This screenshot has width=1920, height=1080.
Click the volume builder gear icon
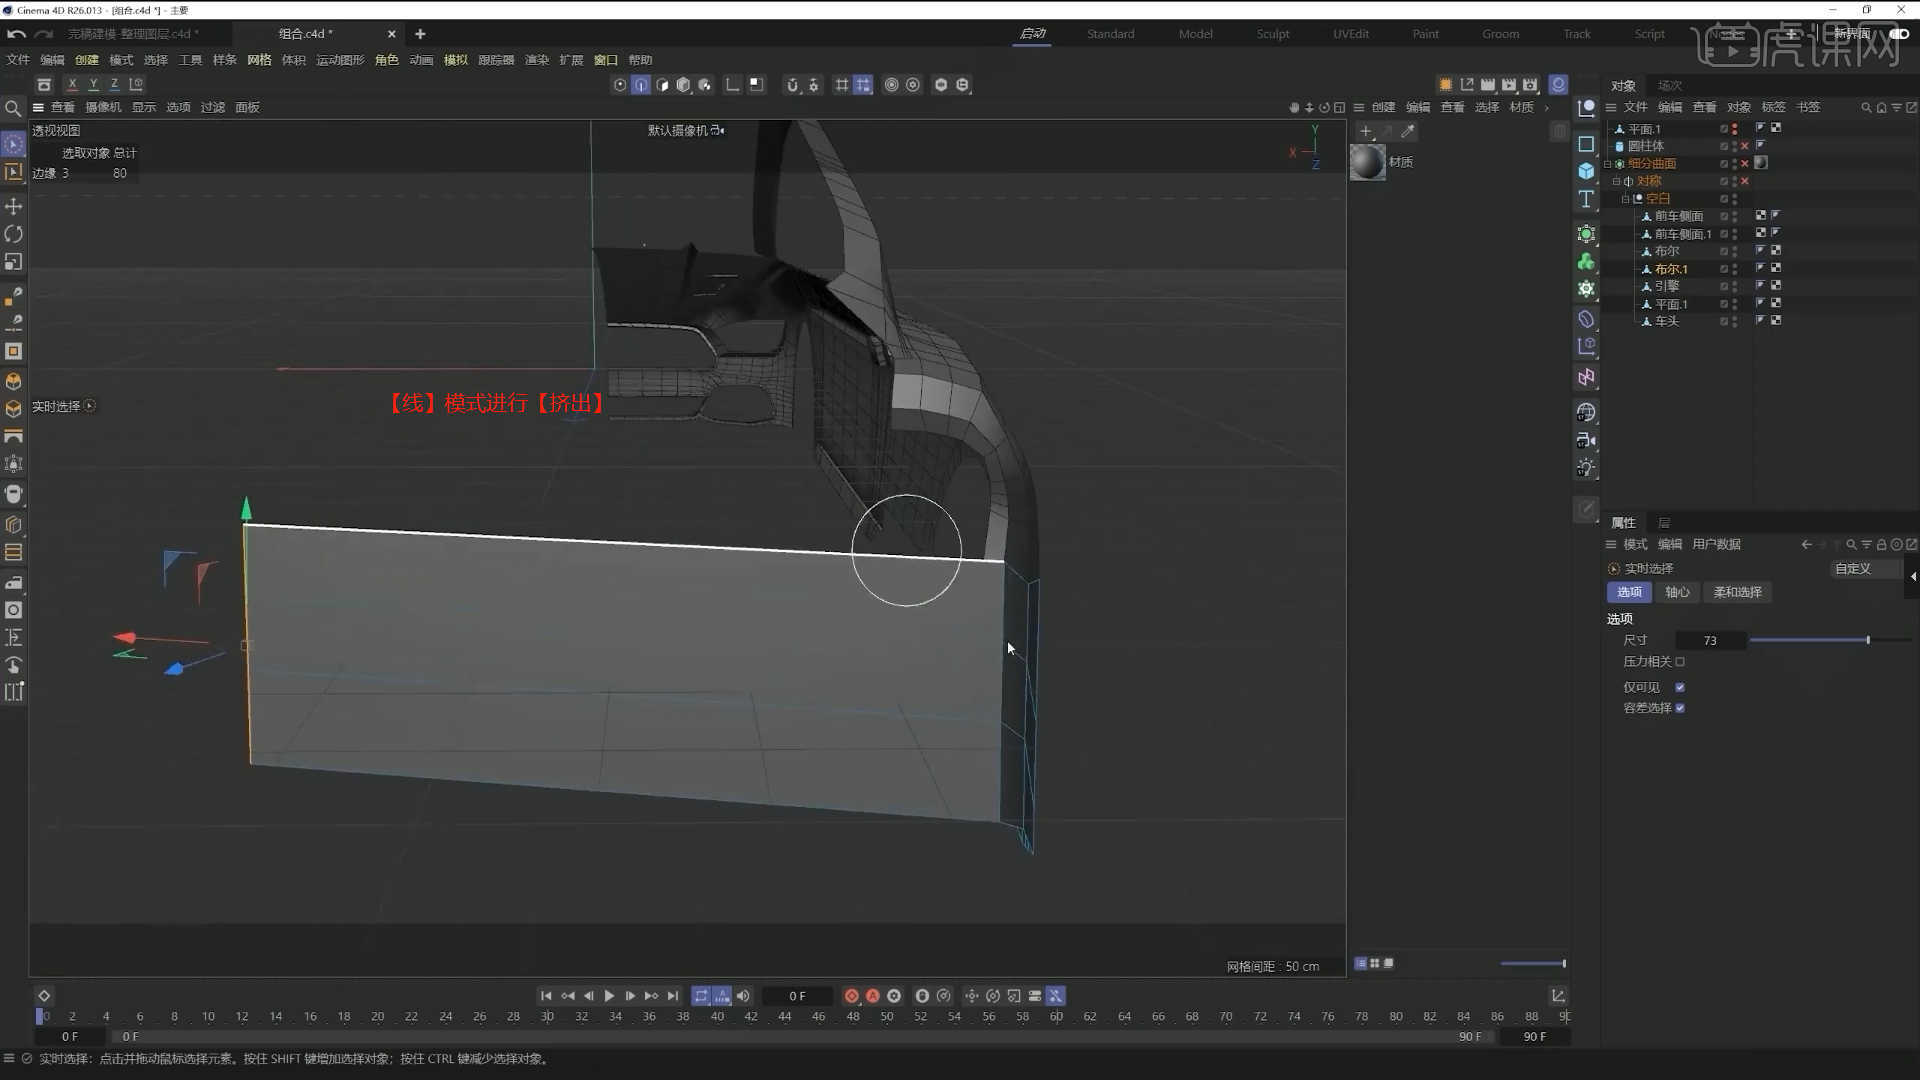coord(1586,290)
